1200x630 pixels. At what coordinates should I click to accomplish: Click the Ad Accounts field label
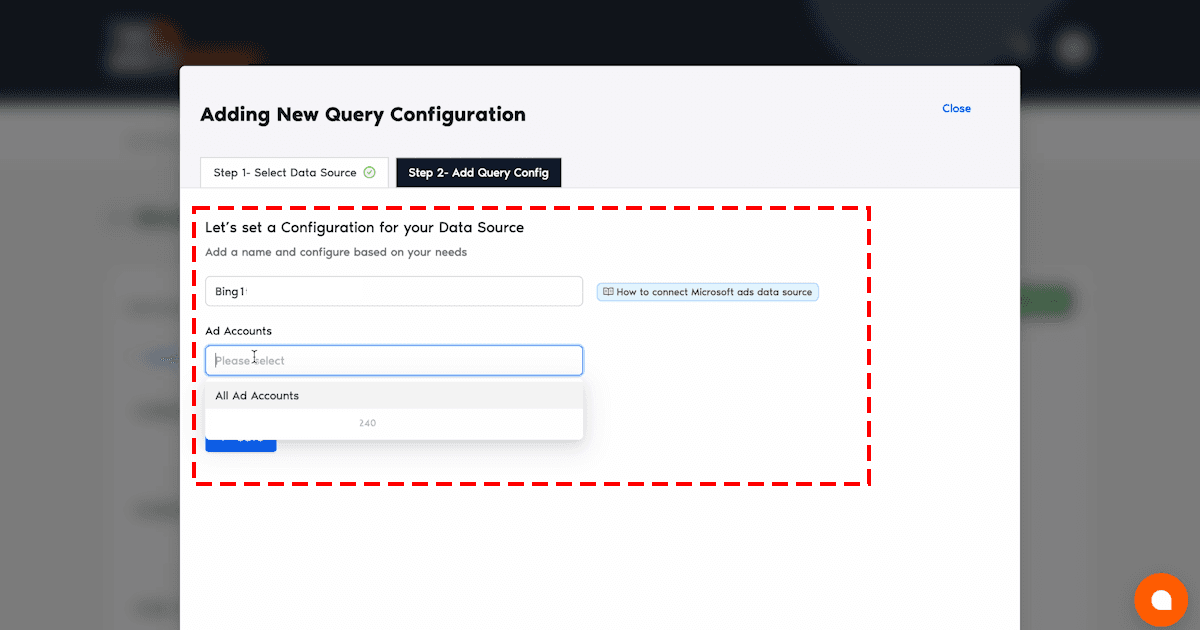point(238,331)
